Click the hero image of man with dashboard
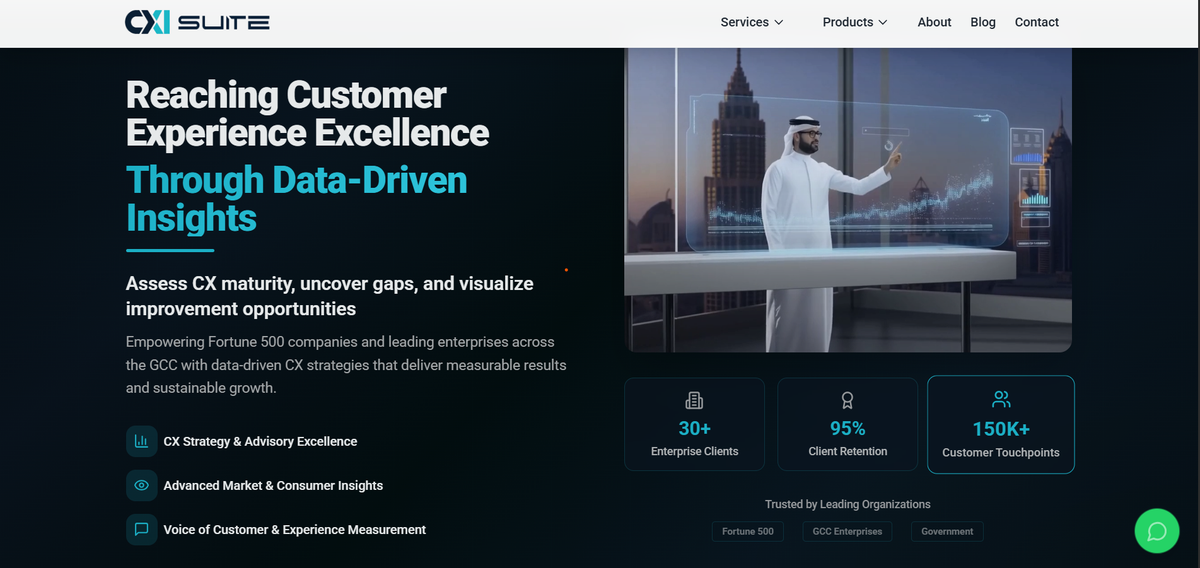 848,200
